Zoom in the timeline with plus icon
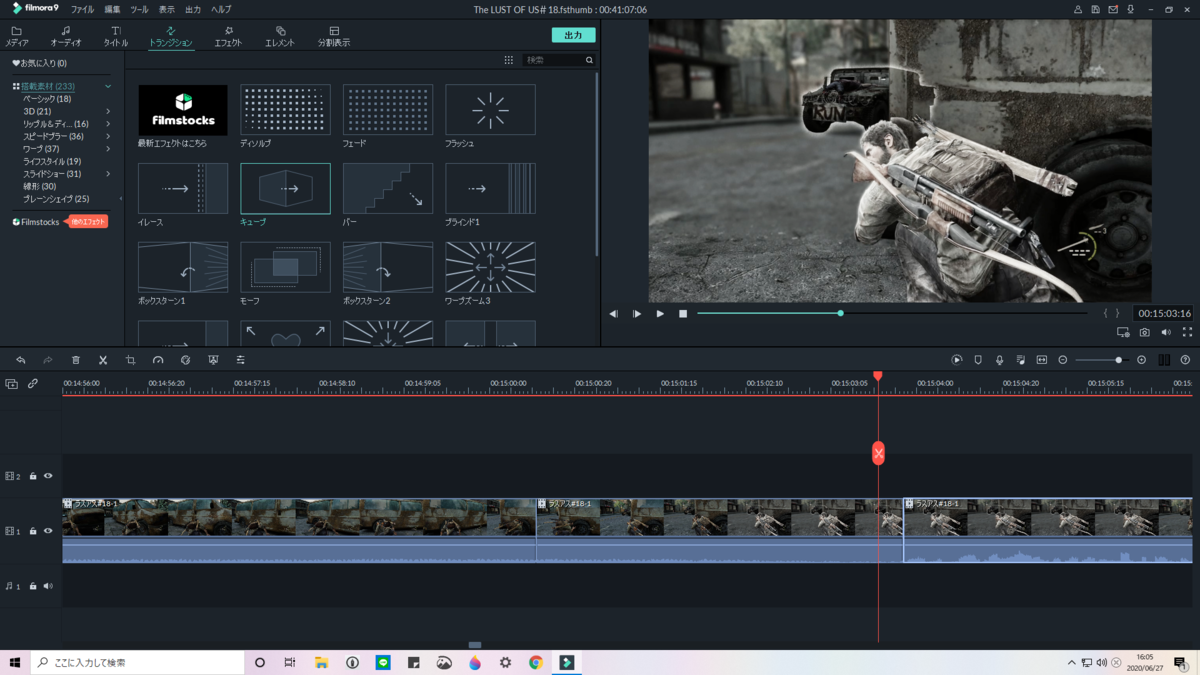 (1142, 360)
